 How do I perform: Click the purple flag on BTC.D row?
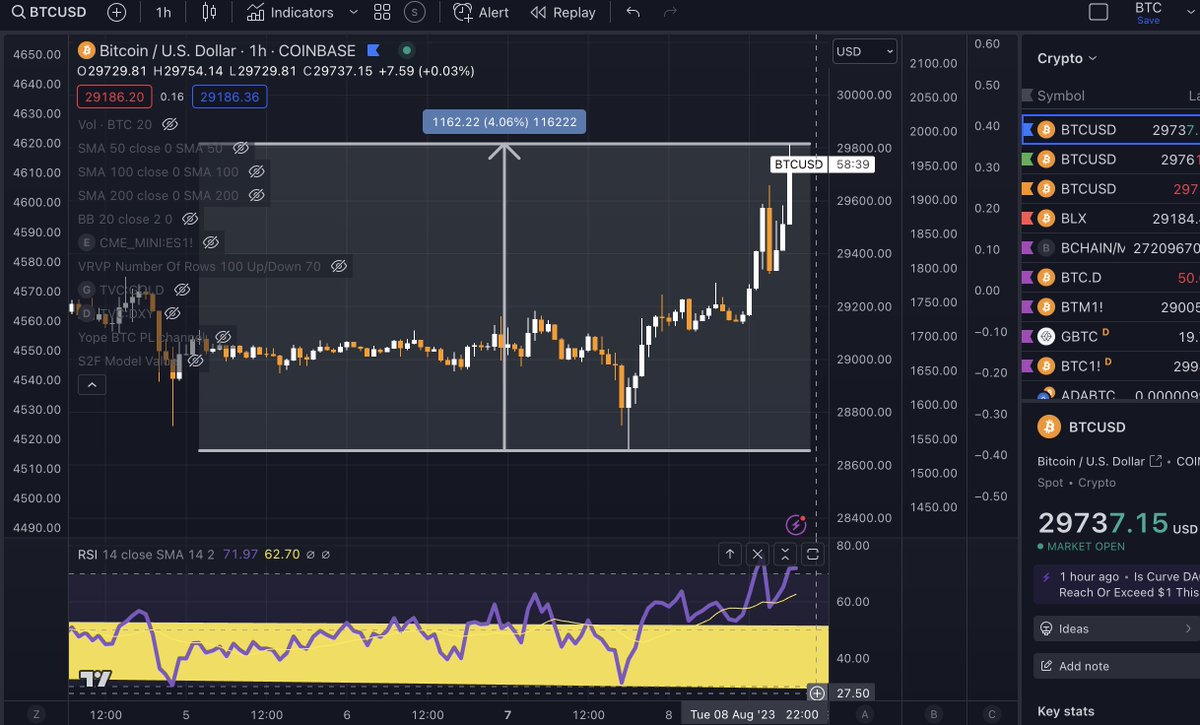(x=1026, y=277)
